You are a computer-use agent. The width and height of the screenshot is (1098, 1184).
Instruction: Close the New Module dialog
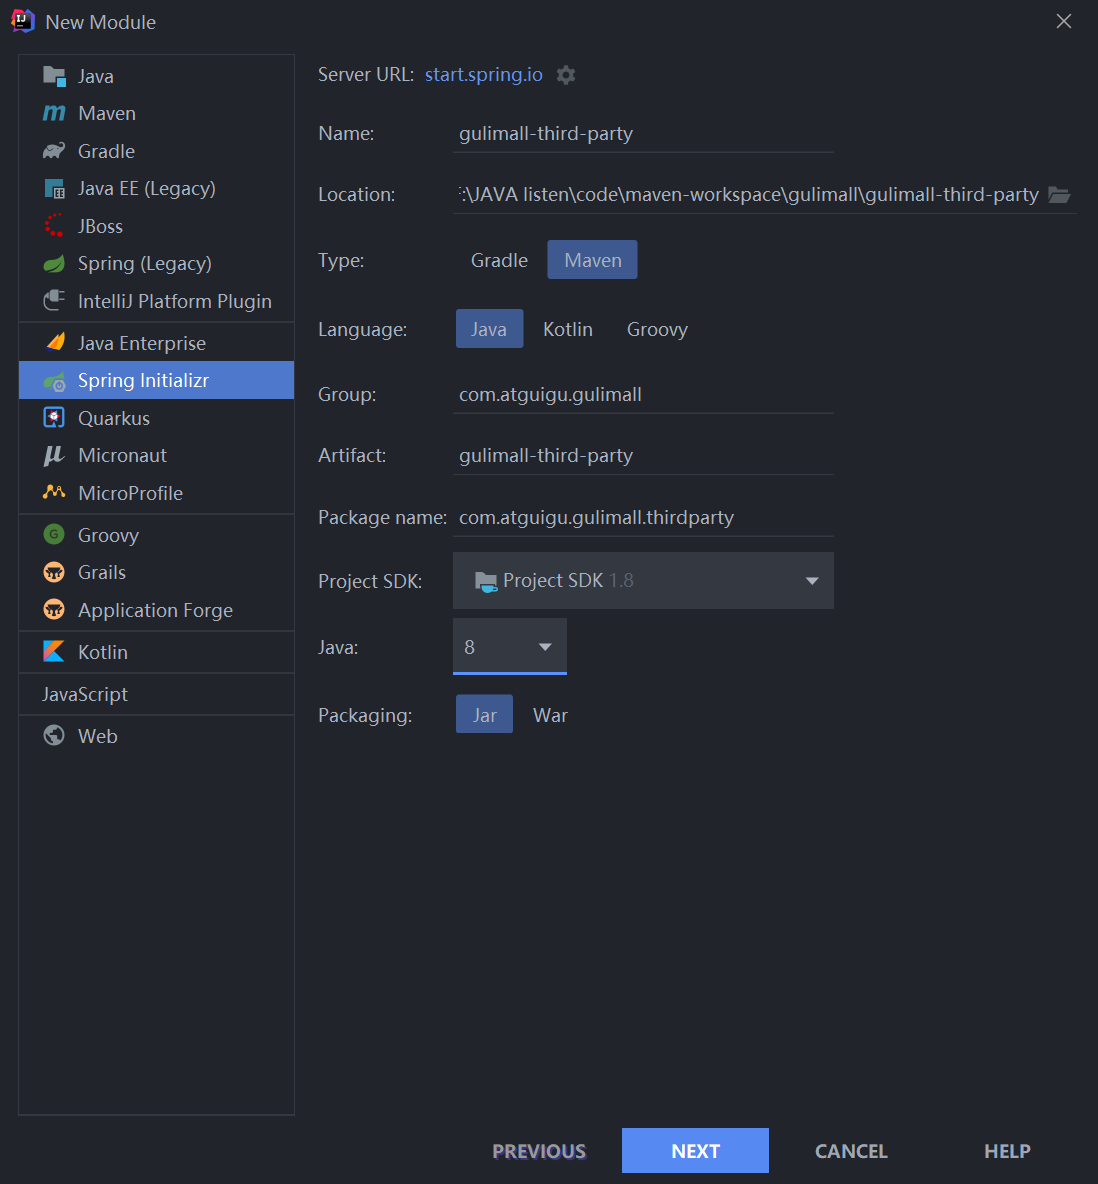point(1063,21)
